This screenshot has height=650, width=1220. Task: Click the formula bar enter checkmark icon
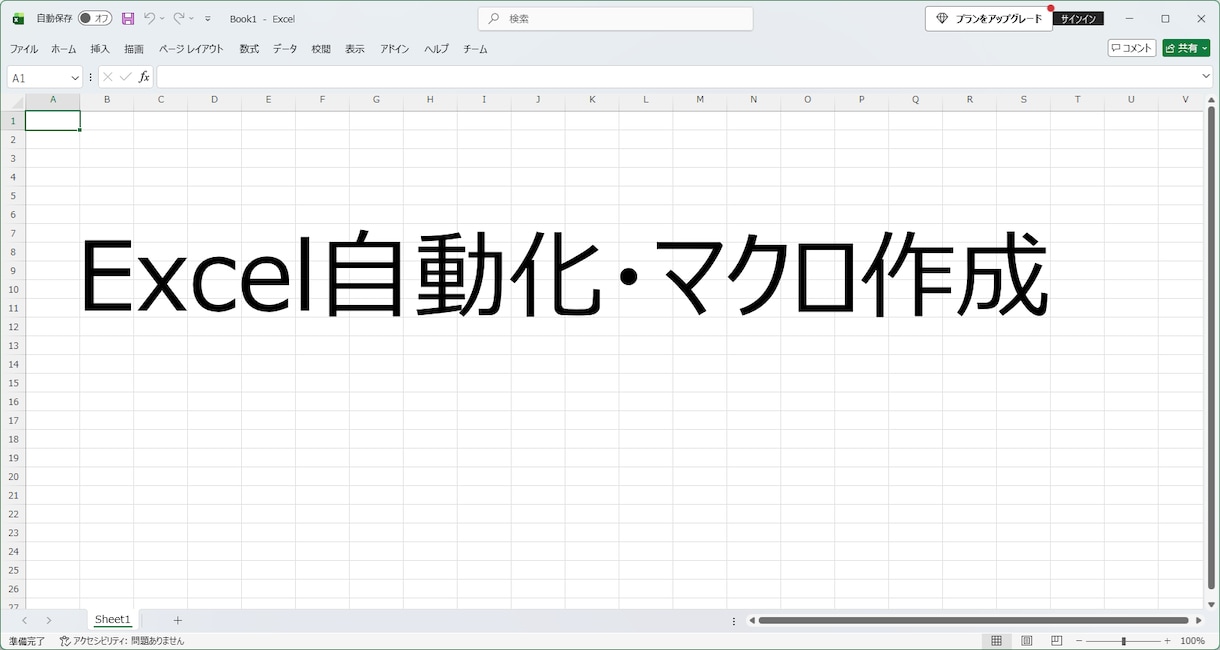[x=125, y=77]
